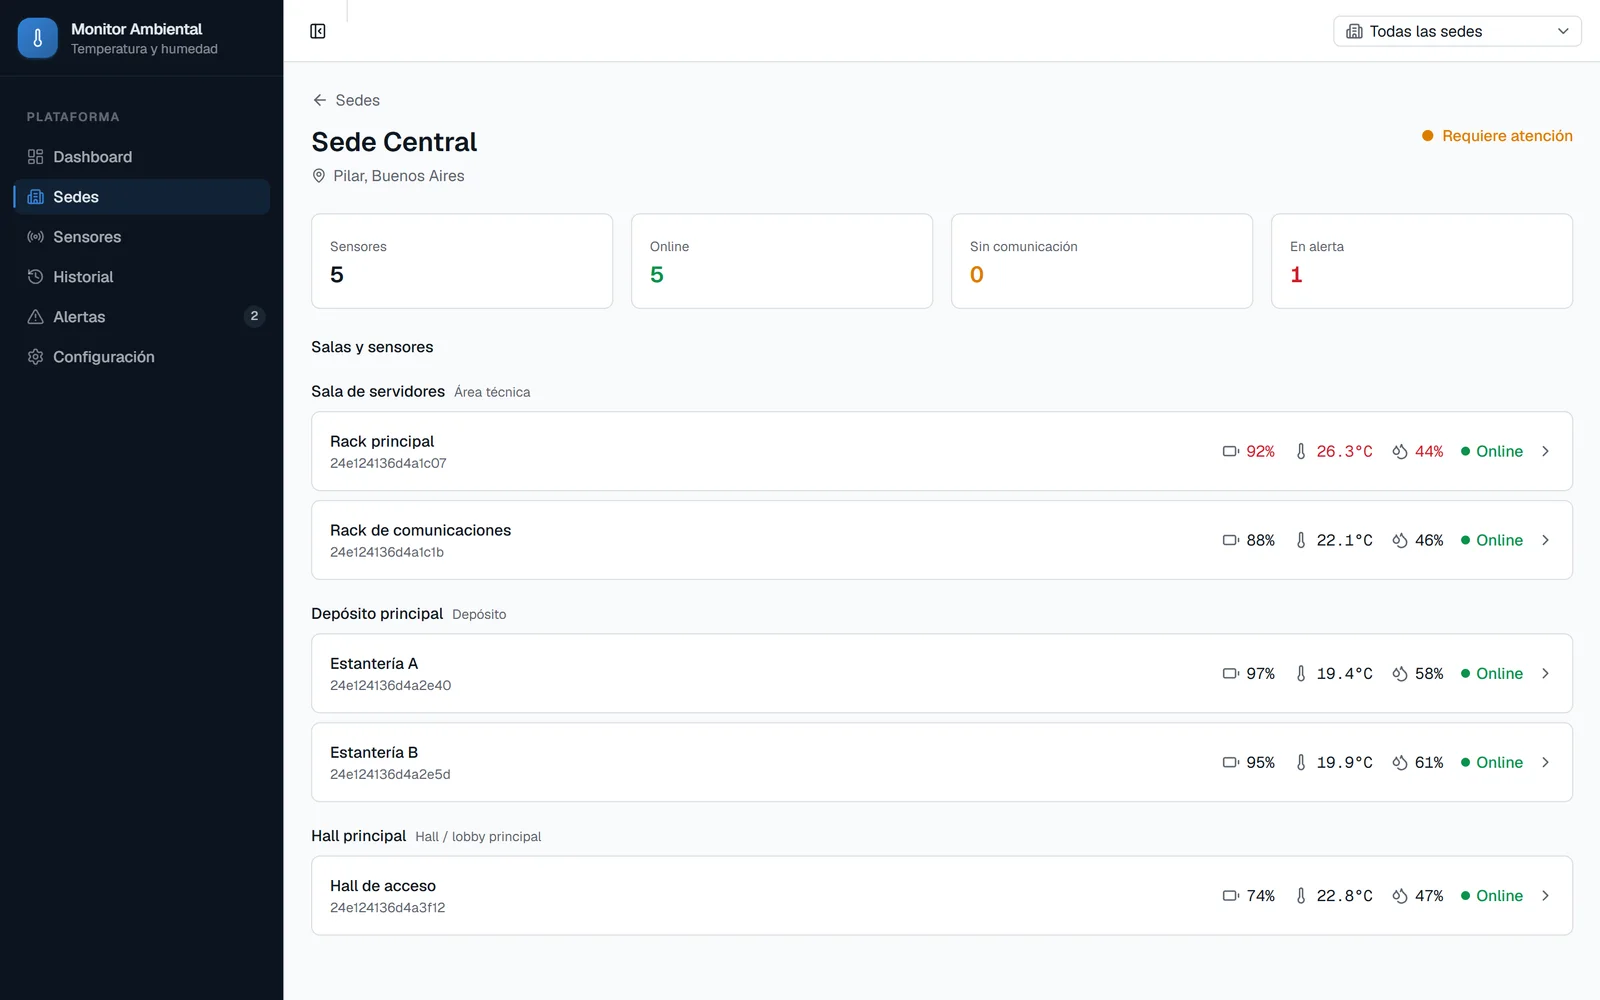The image size is (1600, 1000).
Task: Click the Hall de acceso sensor name
Action: tap(383, 886)
